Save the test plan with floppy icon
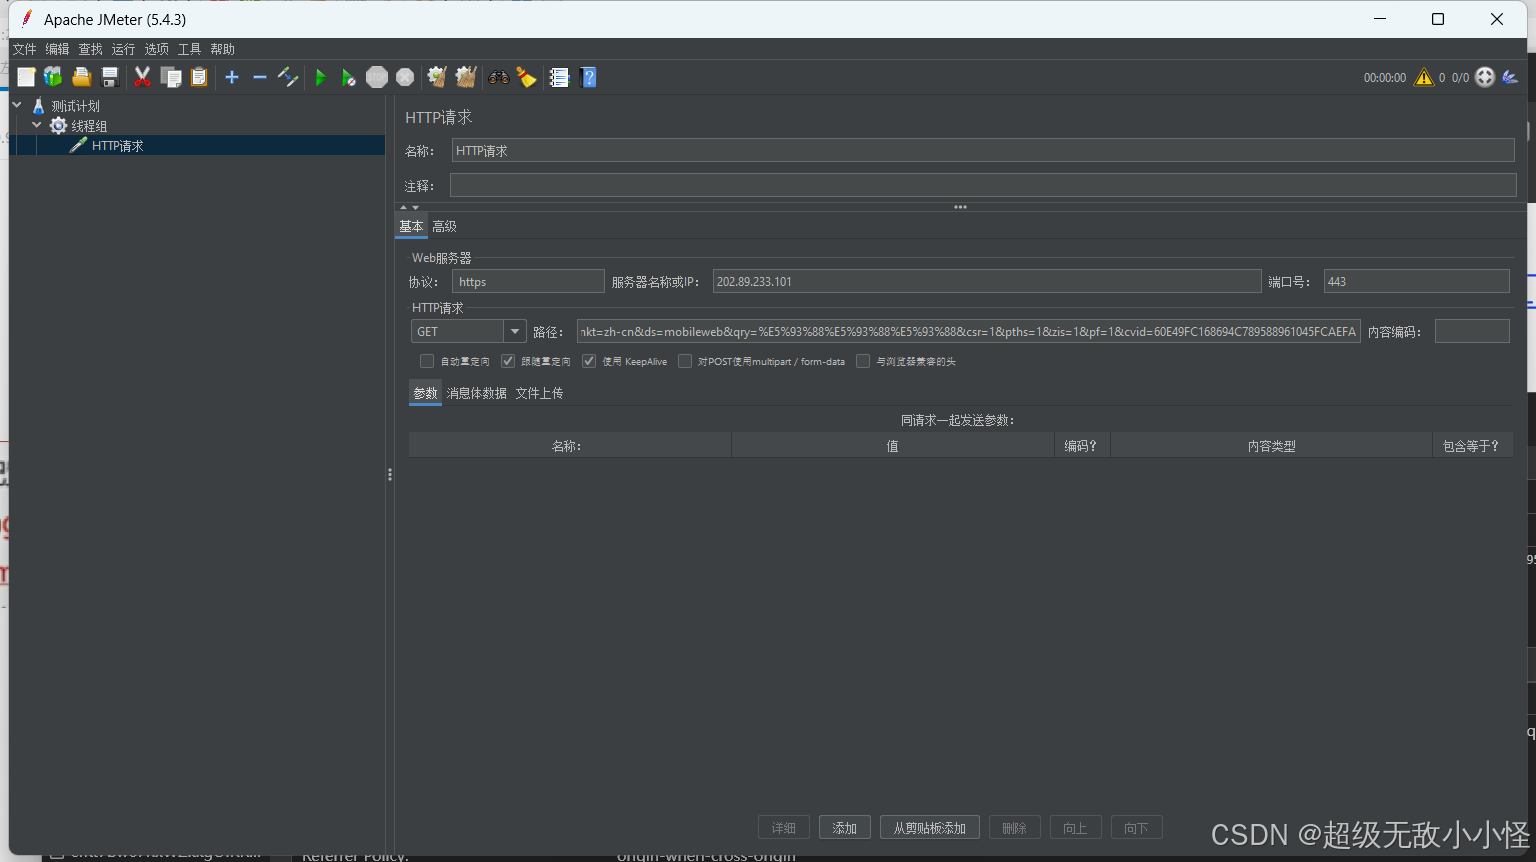 point(110,77)
